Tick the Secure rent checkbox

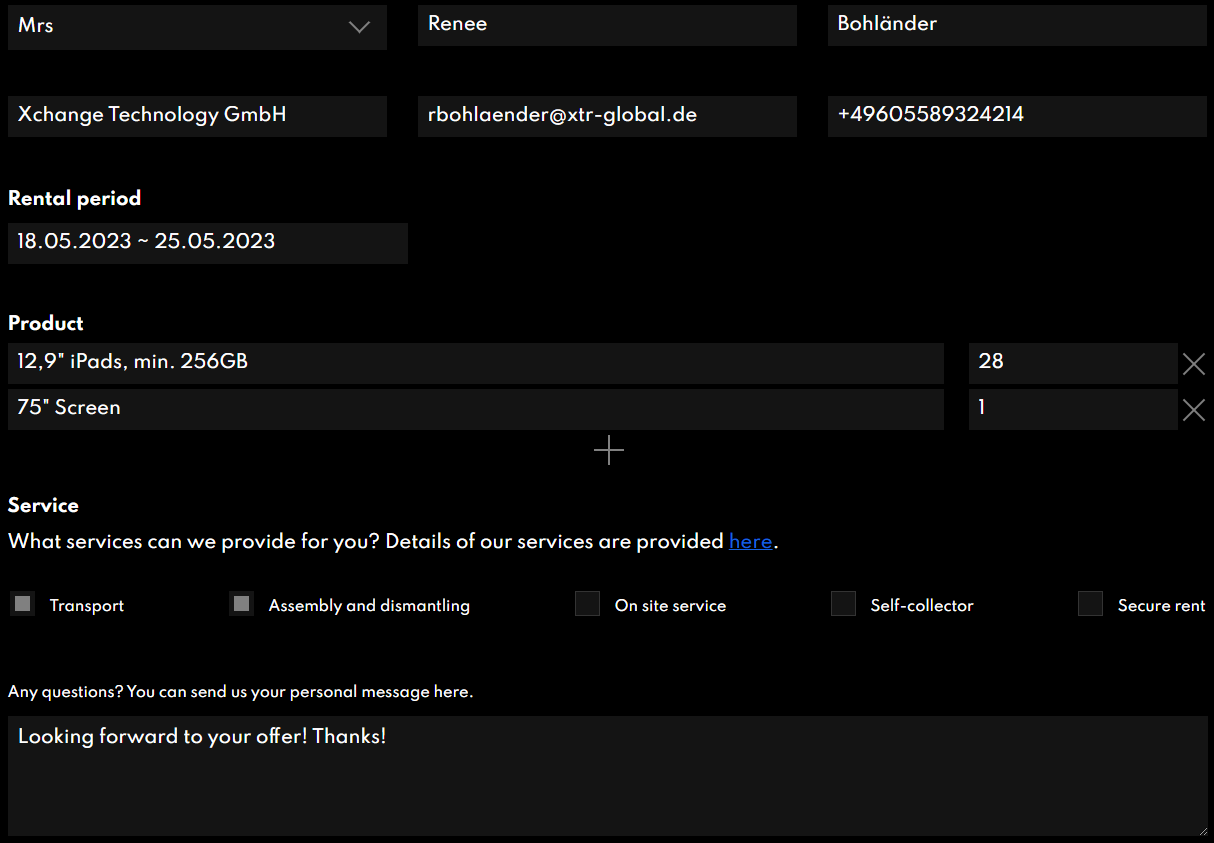pos(1090,604)
